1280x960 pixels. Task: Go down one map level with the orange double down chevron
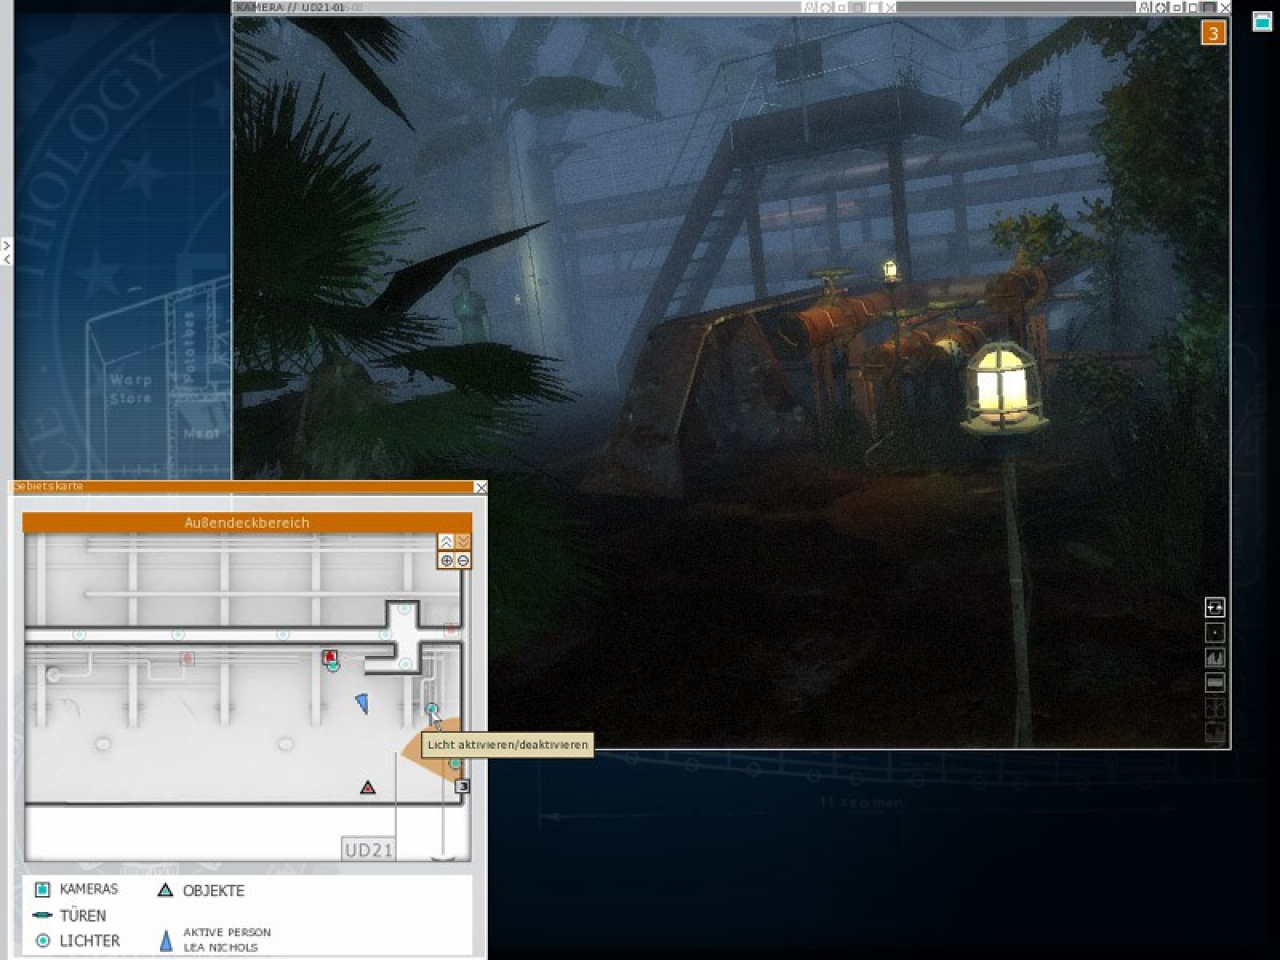click(462, 541)
